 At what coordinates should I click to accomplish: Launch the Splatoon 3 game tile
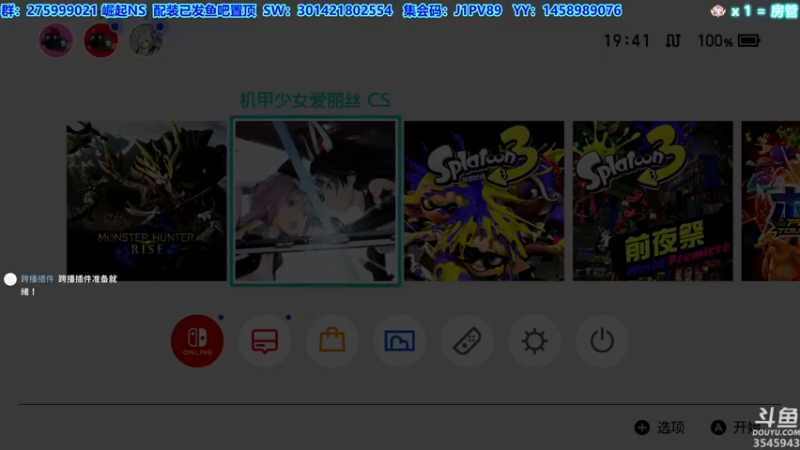(484, 201)
